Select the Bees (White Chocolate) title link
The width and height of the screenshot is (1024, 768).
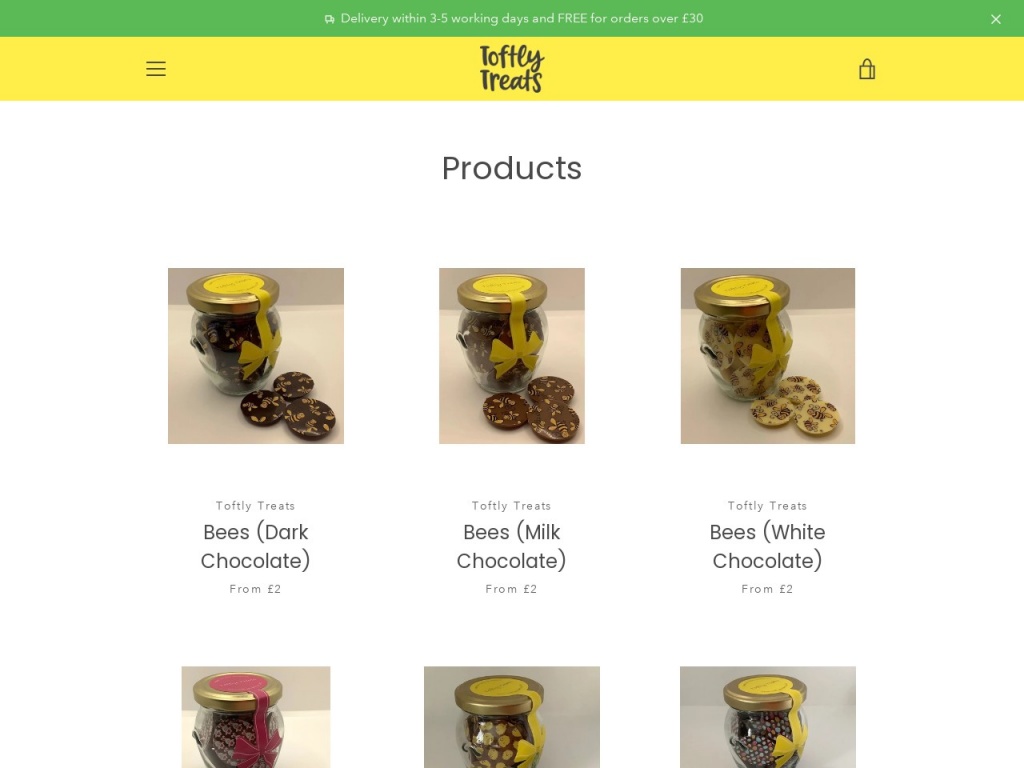(767, 546)
